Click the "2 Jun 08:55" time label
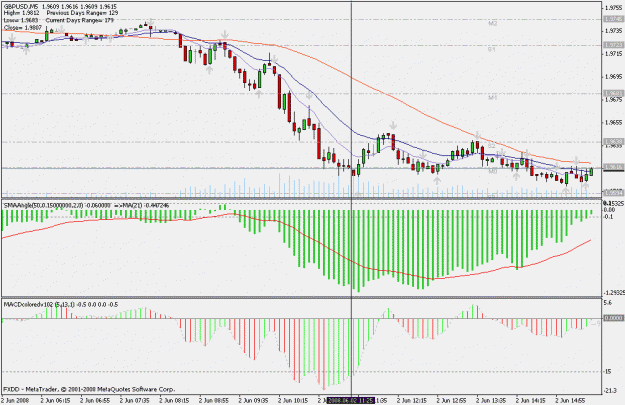Viewport: 625px width, 405px height. tap(214, 401)
